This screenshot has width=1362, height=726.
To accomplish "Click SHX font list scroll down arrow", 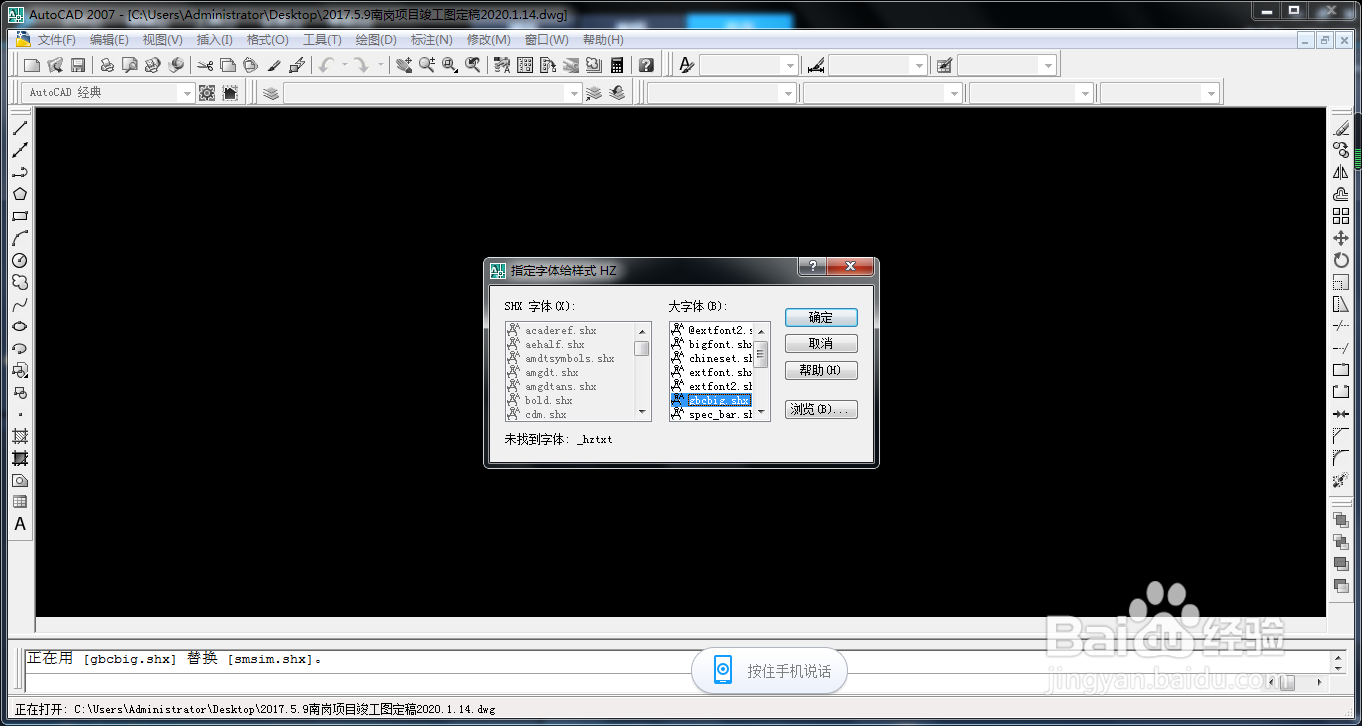I will coord(642,411).
